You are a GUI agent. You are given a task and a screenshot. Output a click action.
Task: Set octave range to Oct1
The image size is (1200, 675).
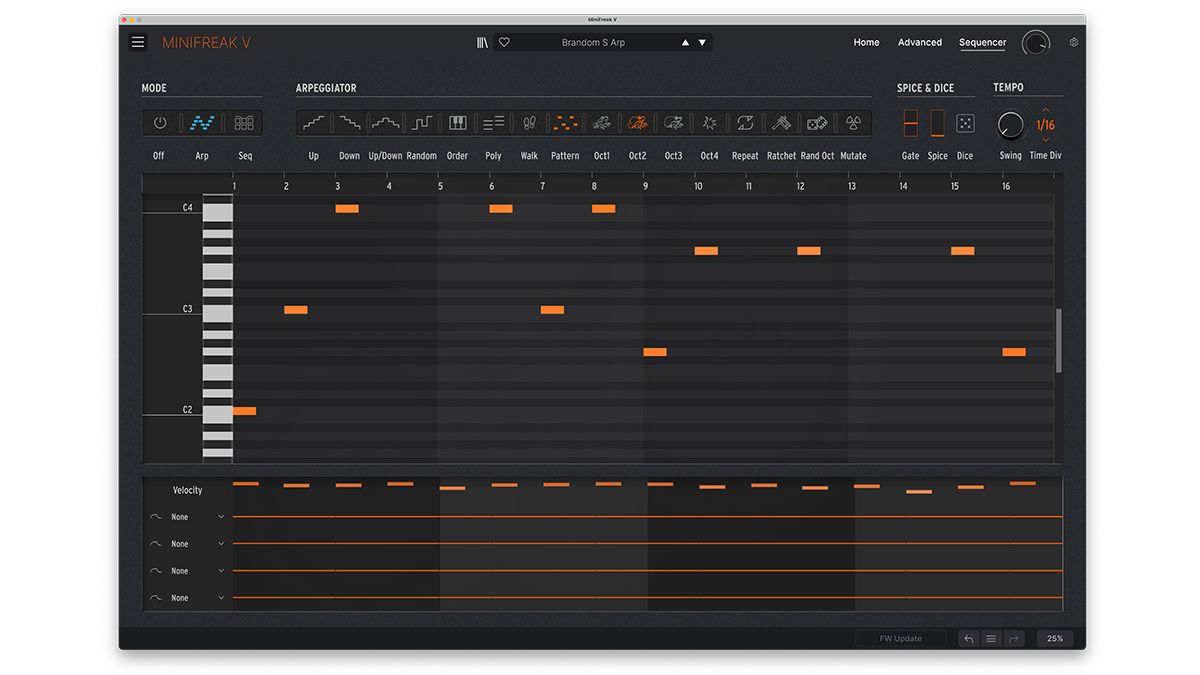[601, 123]
